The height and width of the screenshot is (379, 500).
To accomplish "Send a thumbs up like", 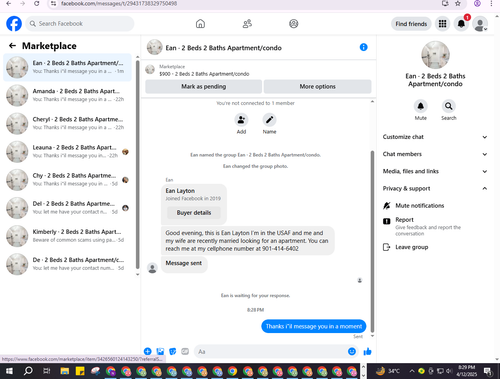I will point(367,351).
